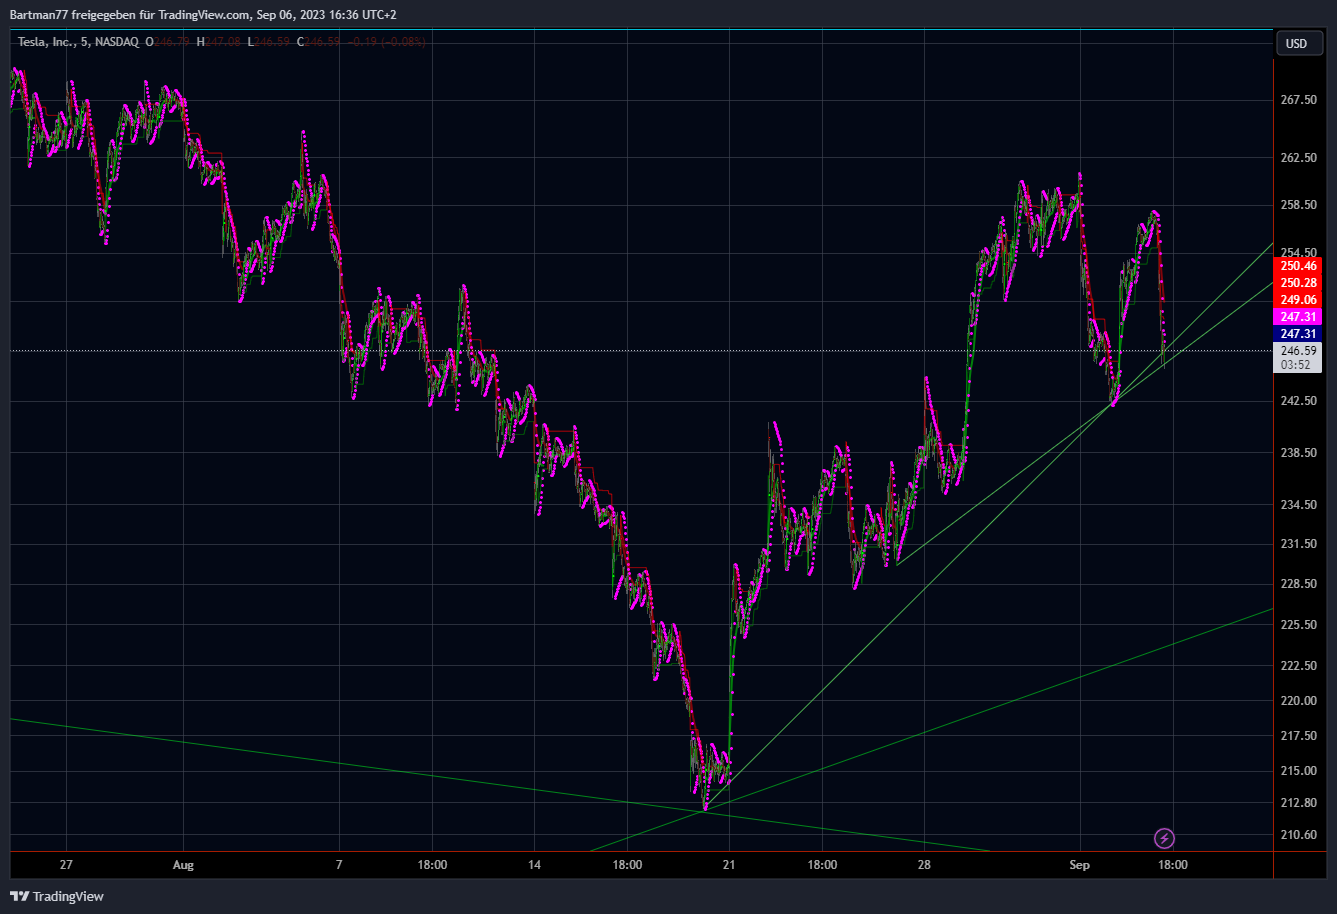Select the red 250.46 price label
Image resolution: width=1337 pixels, height=914 pixels.
1298,266
